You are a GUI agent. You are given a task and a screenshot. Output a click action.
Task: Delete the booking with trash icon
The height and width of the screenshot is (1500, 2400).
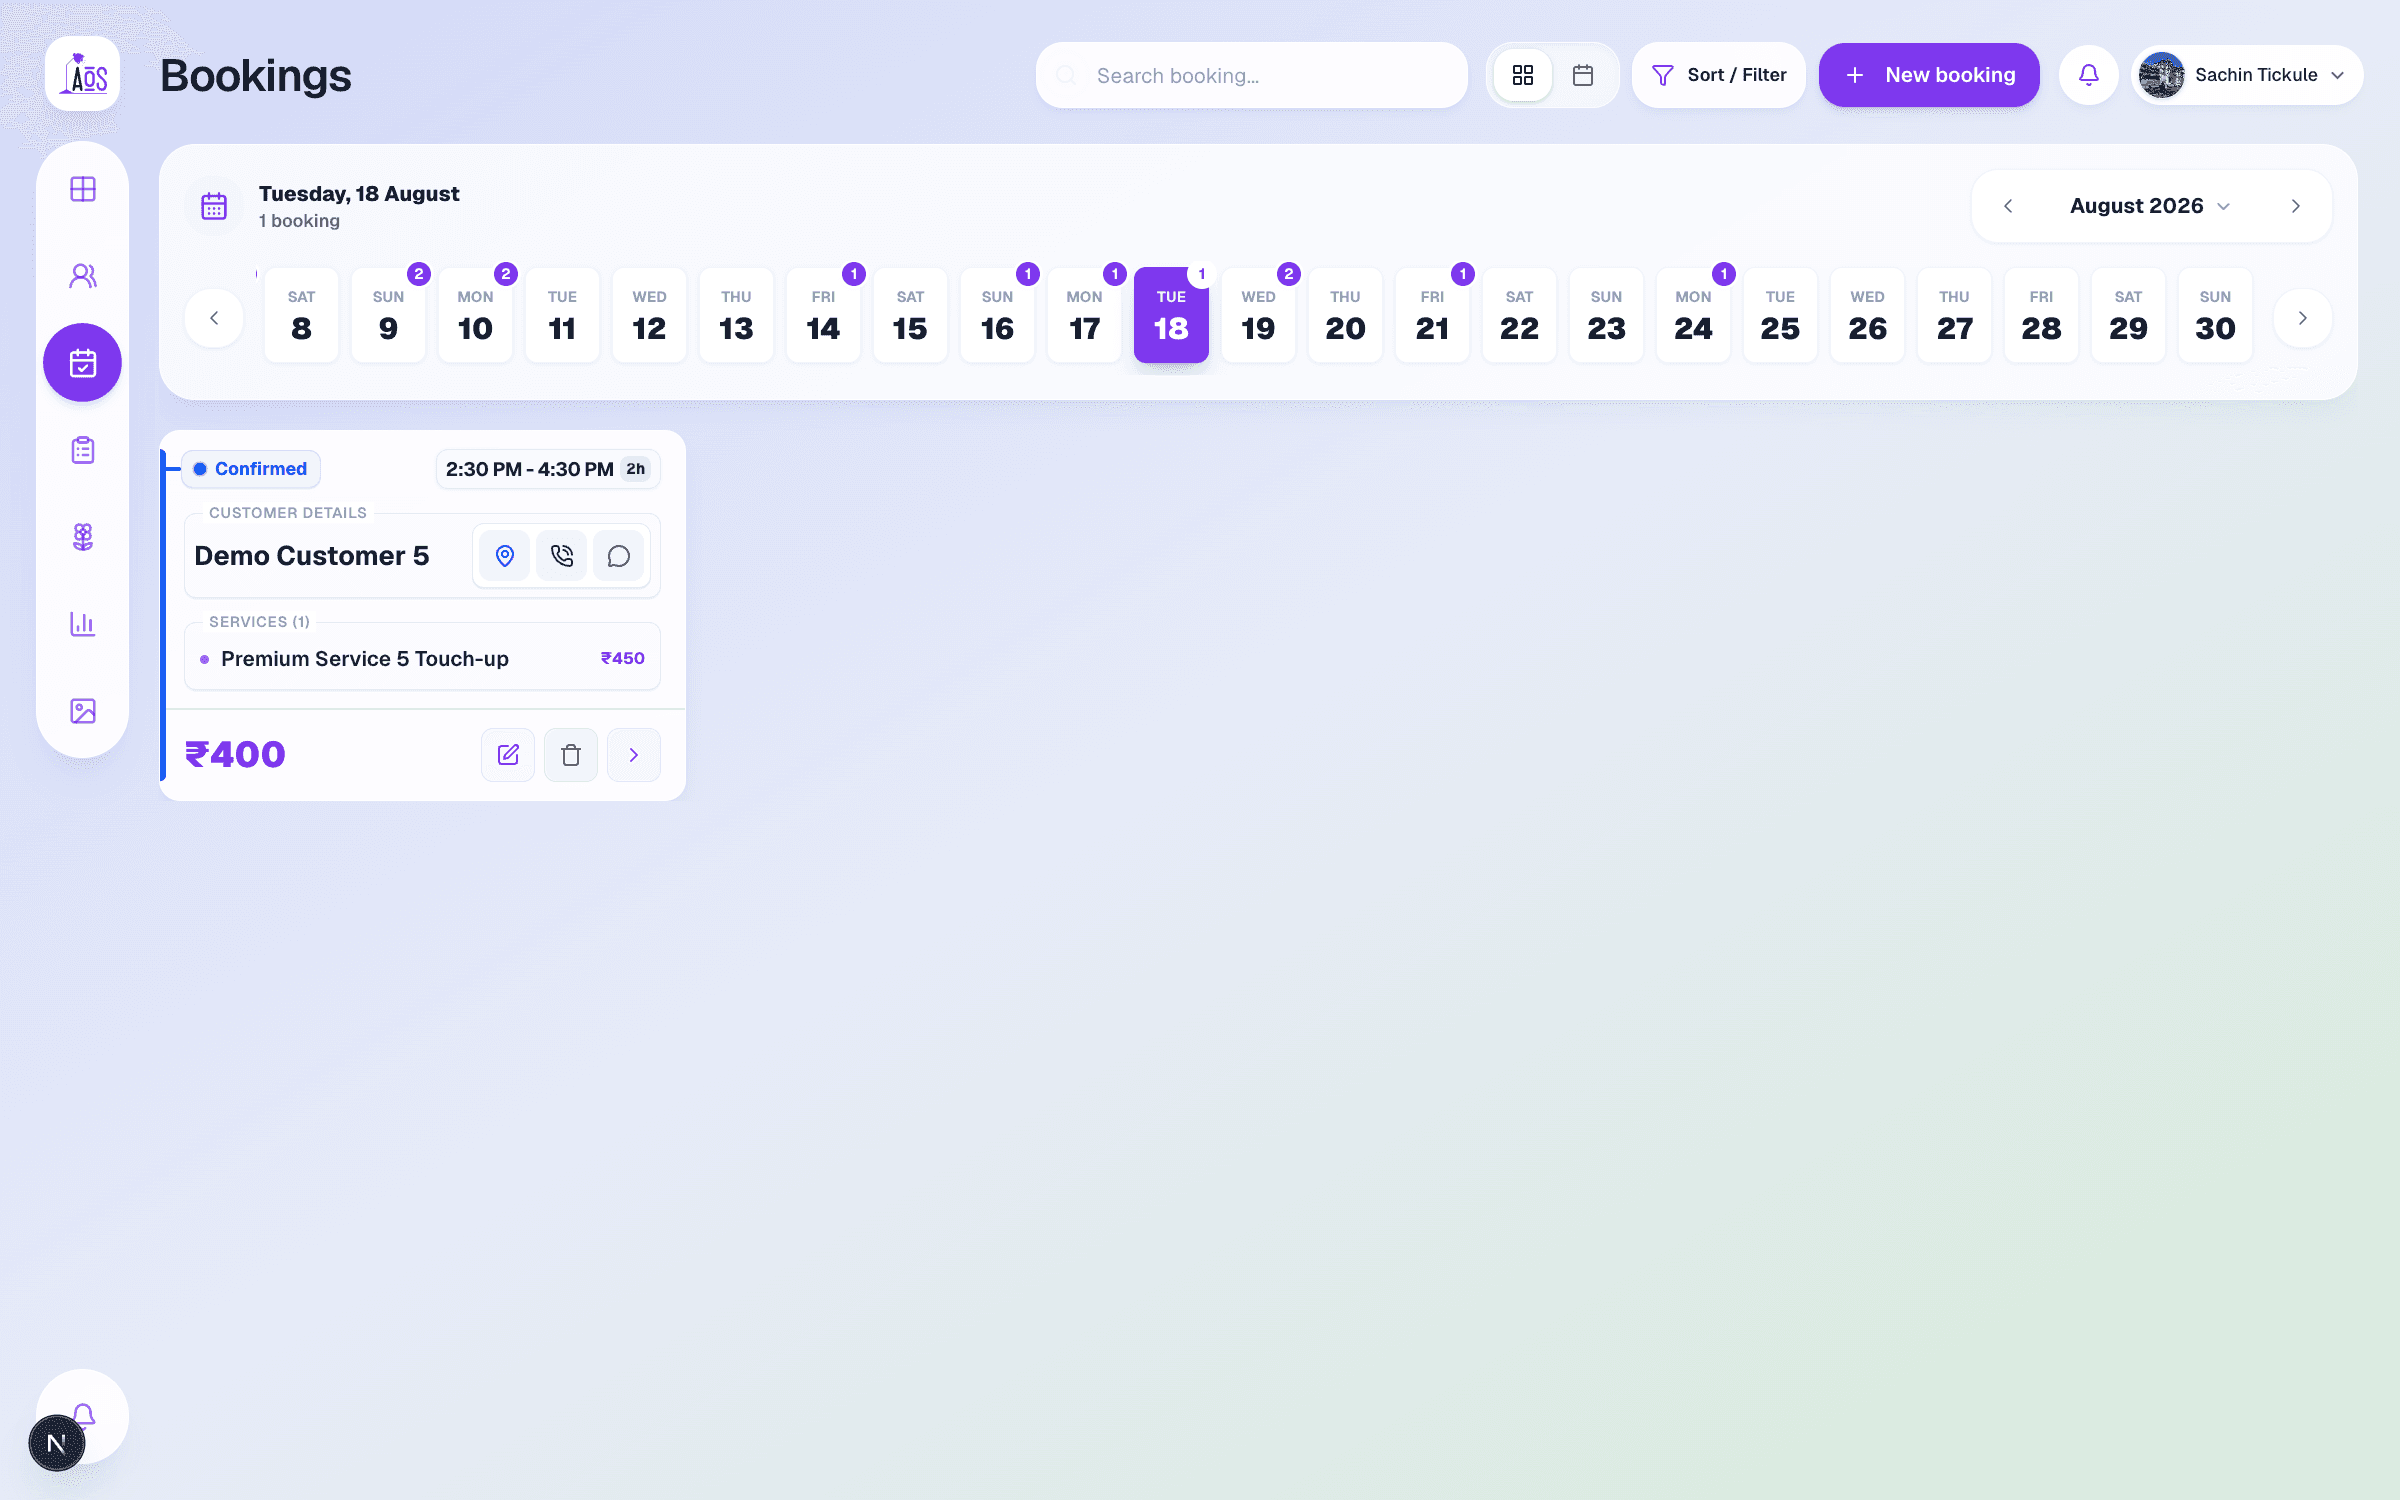(571, 755)
